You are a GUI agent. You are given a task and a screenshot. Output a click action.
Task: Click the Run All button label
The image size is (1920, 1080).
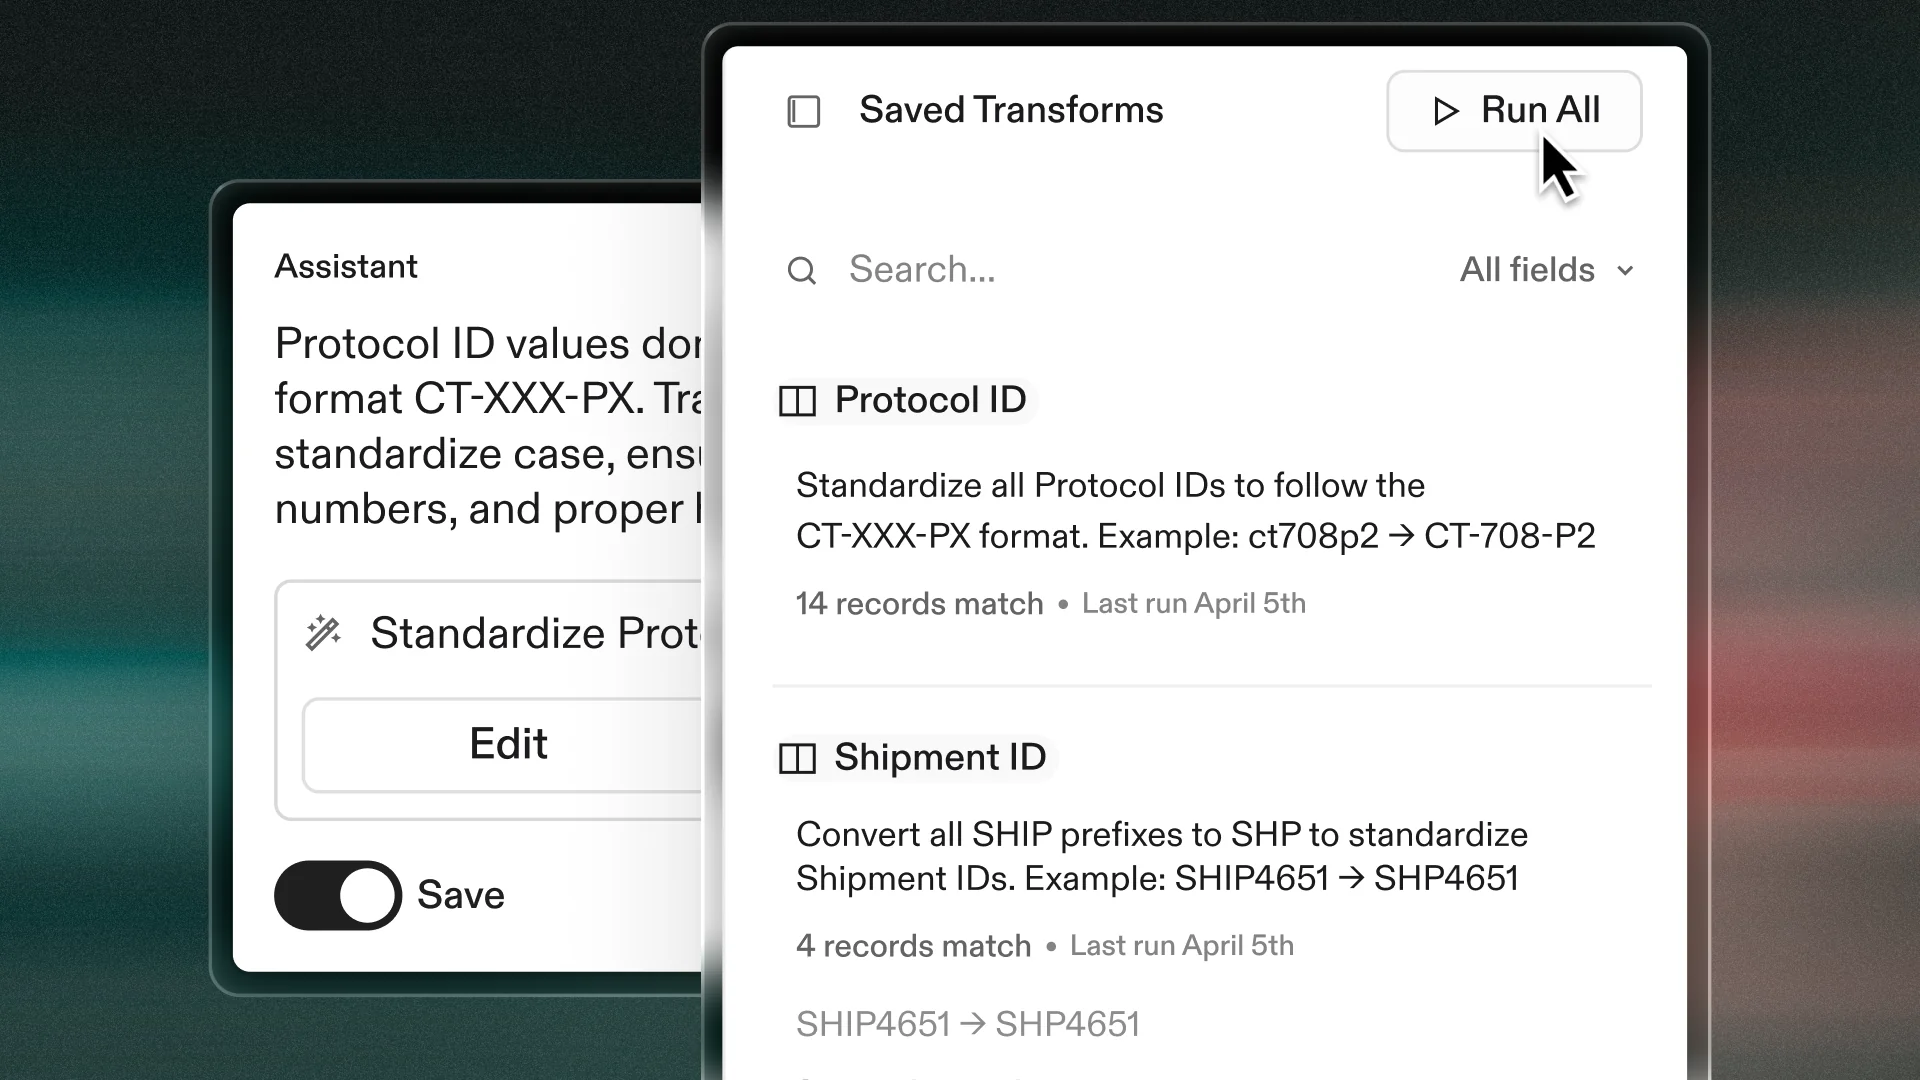(1540, 110)
